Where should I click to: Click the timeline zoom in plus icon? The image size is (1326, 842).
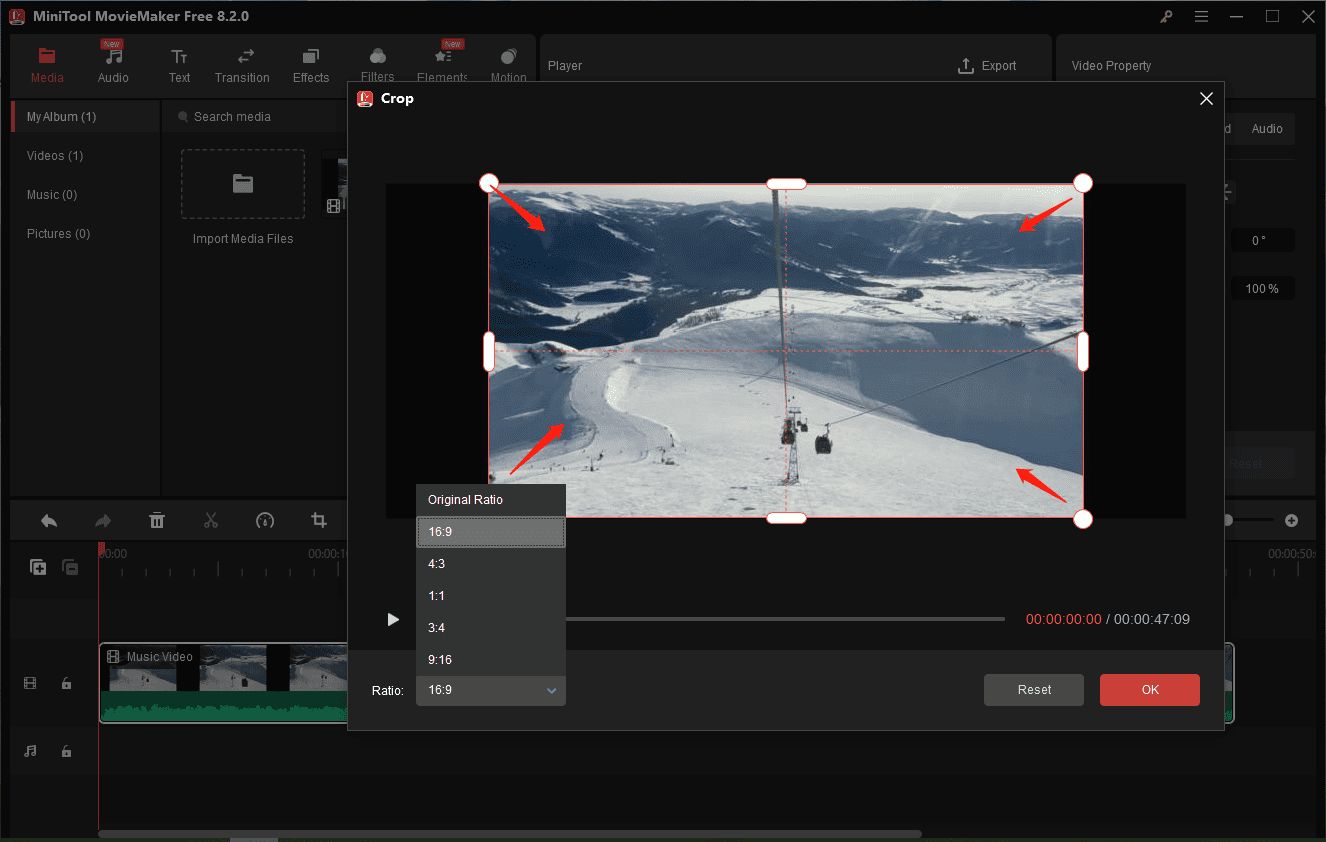(1291, 520)
